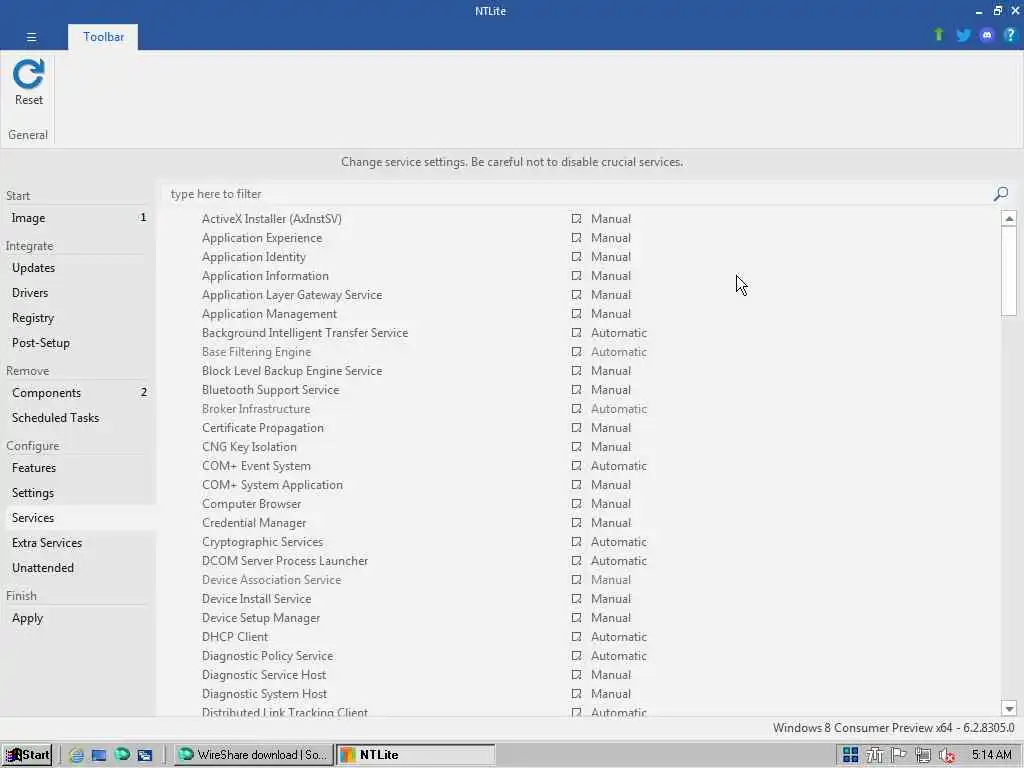1024x768 pixels.
Task: Click the services list scroll-down arrow
Action: 1009,709
